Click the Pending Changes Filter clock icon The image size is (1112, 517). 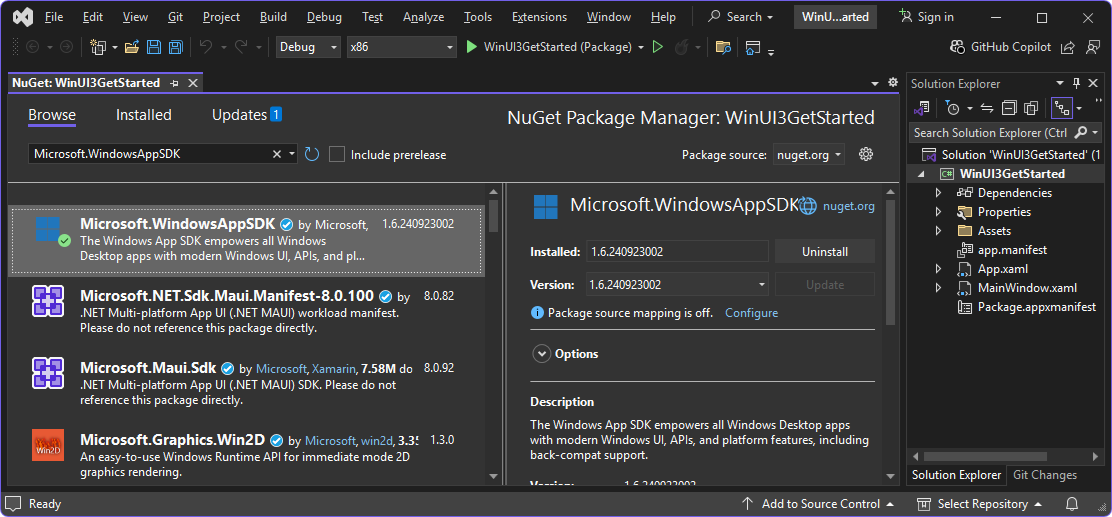(x=952, y=109)
